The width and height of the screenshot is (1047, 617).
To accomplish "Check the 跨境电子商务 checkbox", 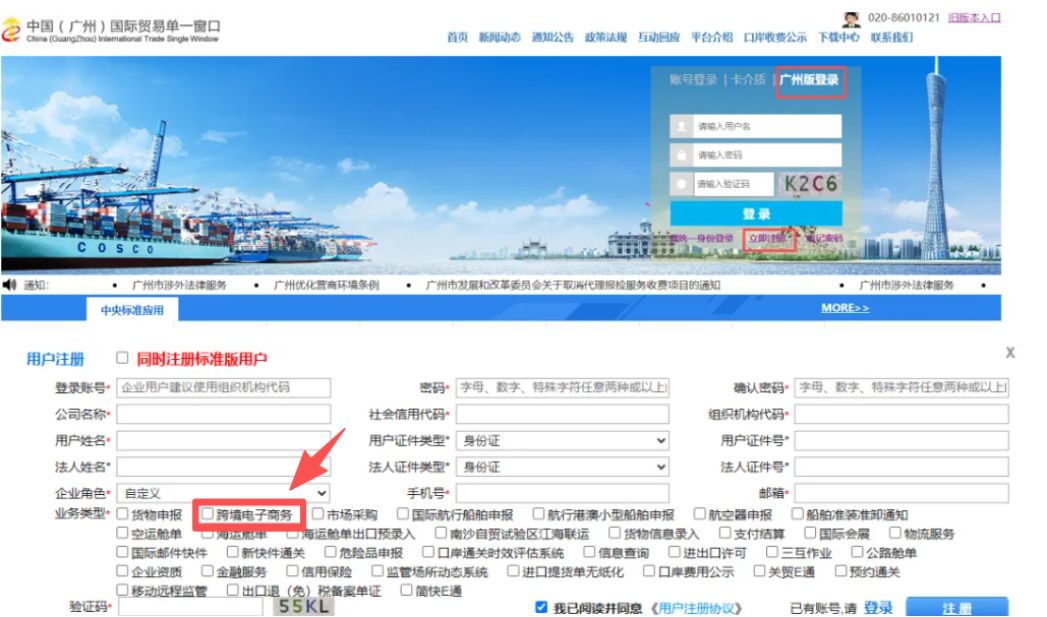I will pos(208,513).
